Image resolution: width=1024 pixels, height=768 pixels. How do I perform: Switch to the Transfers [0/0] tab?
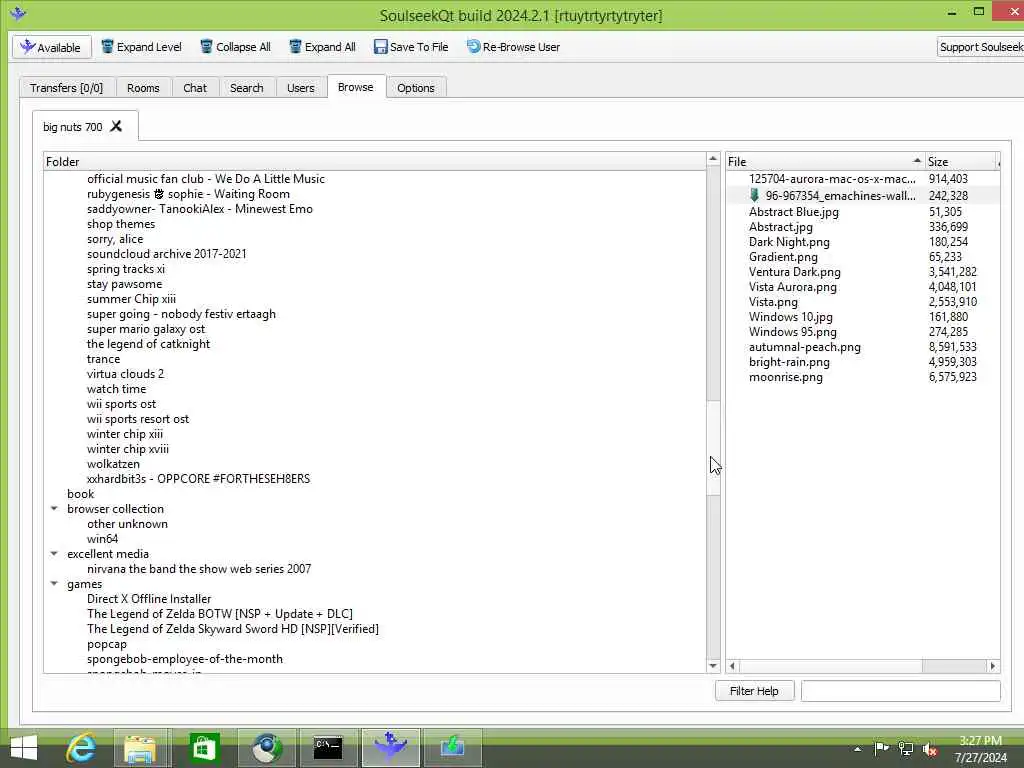point(67,88)
